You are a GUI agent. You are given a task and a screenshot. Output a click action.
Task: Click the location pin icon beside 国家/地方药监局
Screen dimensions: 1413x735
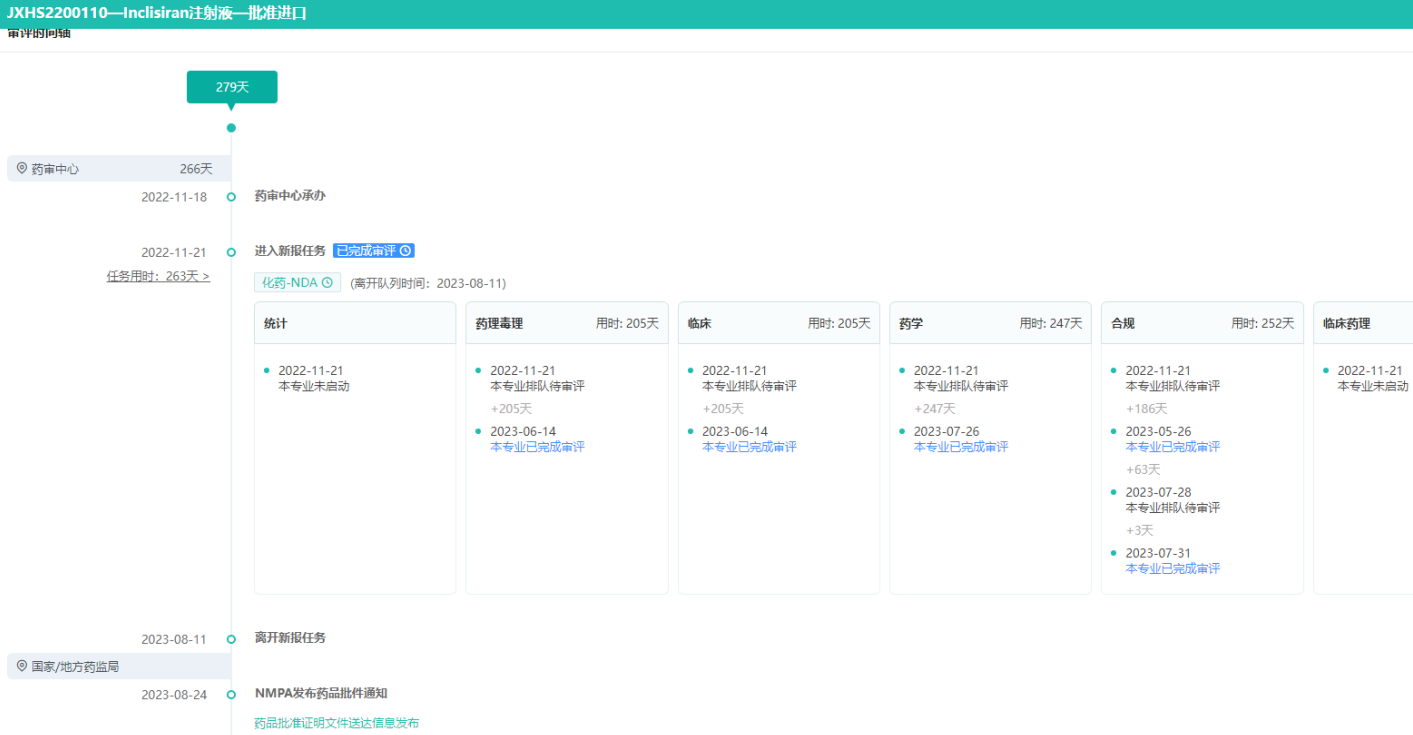click(22, 666)
